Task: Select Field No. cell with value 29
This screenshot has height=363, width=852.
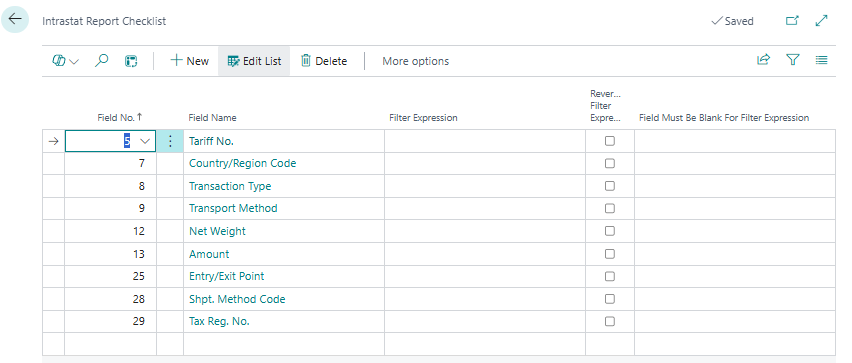Action: tap(110, 322)
